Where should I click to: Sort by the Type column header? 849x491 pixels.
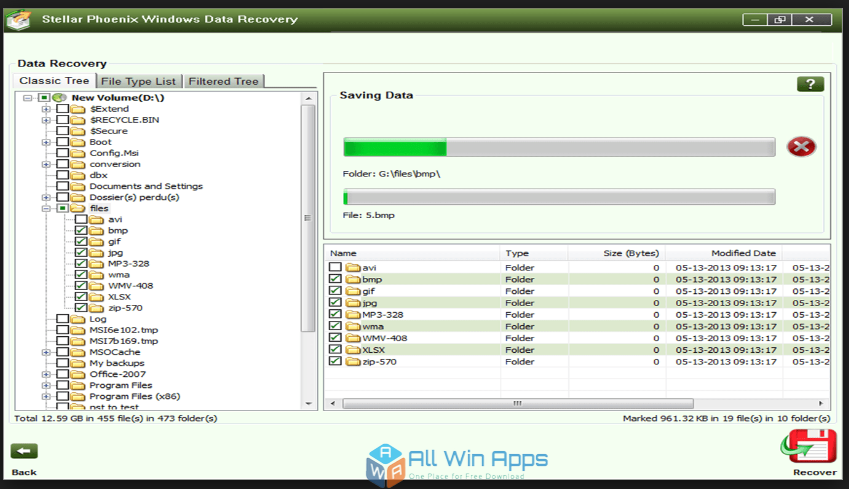(533, 253)
